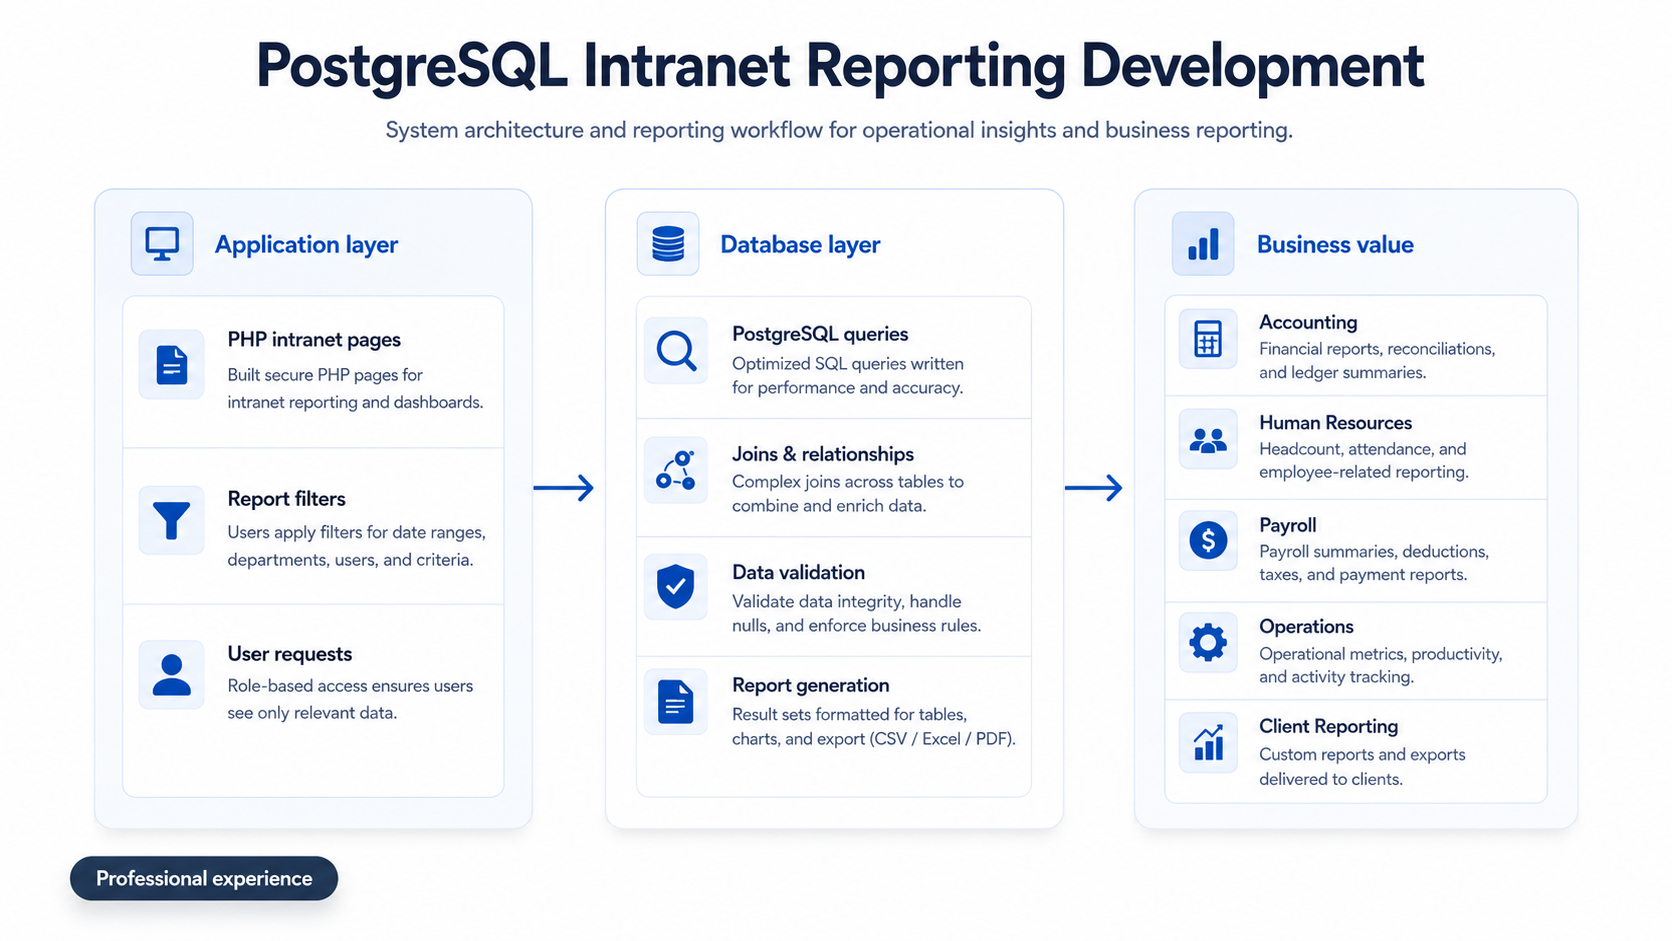Click text "Users apply filters for date ranges,"
Screen dimensions: 1672x941
coord(356,533)
